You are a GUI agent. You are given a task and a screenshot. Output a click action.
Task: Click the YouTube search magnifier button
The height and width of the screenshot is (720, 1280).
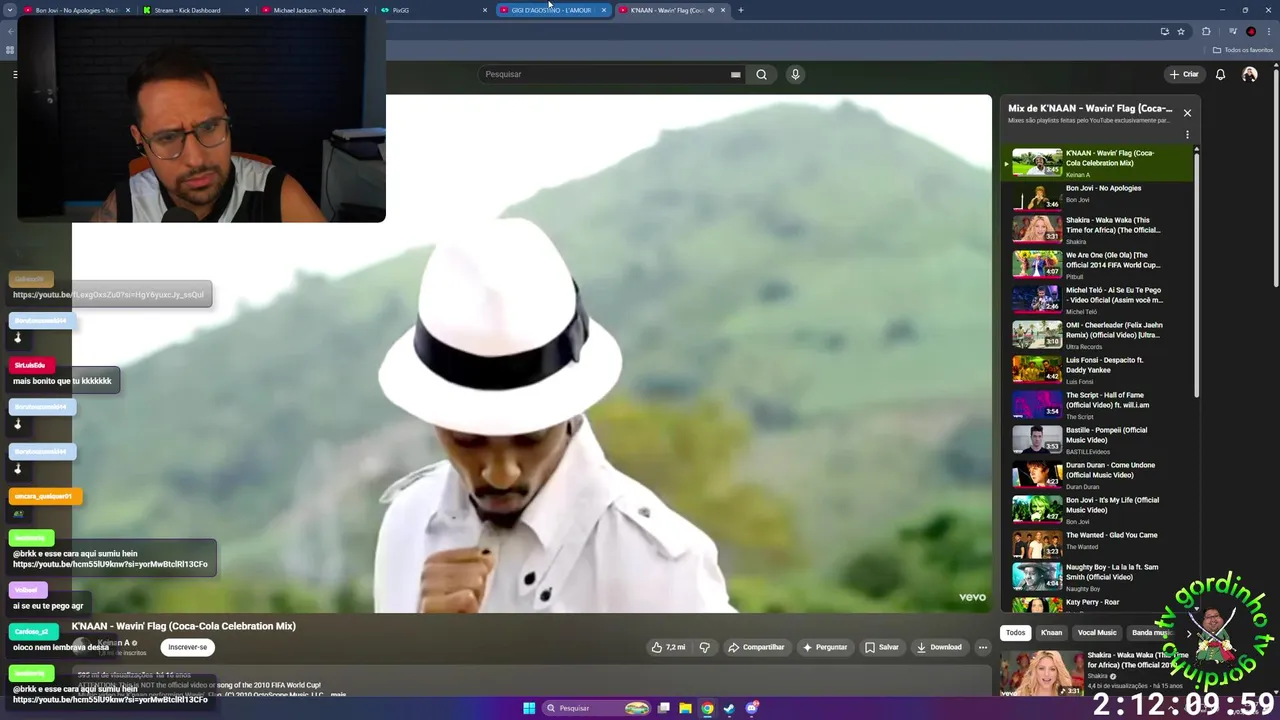[x=761, y=74]
